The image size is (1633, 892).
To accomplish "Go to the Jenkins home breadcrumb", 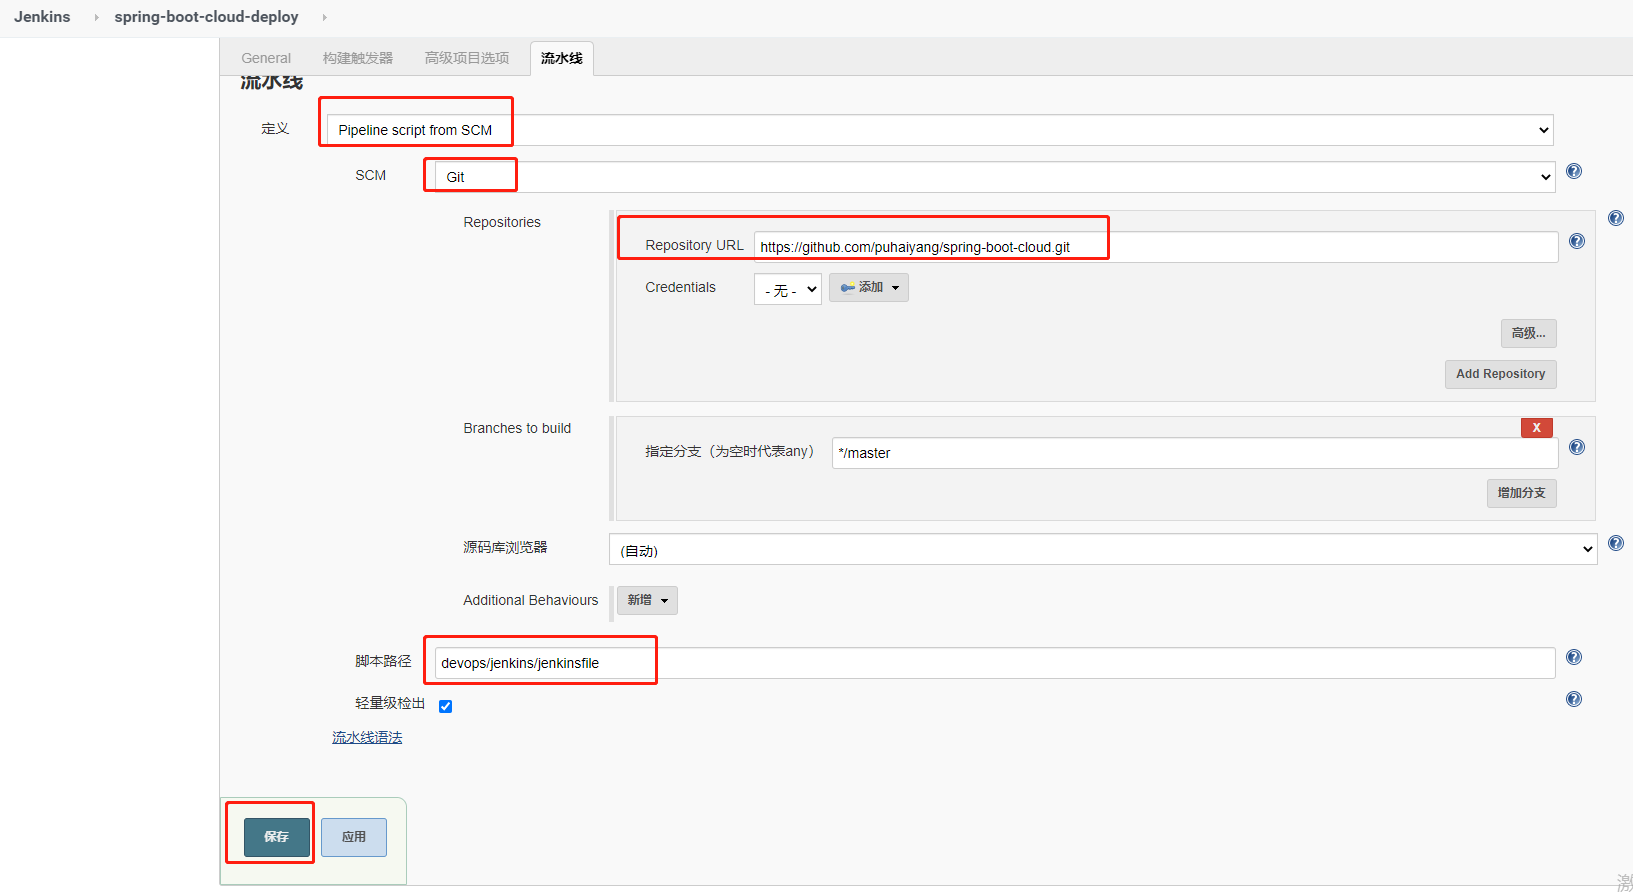I will [42, 17].
